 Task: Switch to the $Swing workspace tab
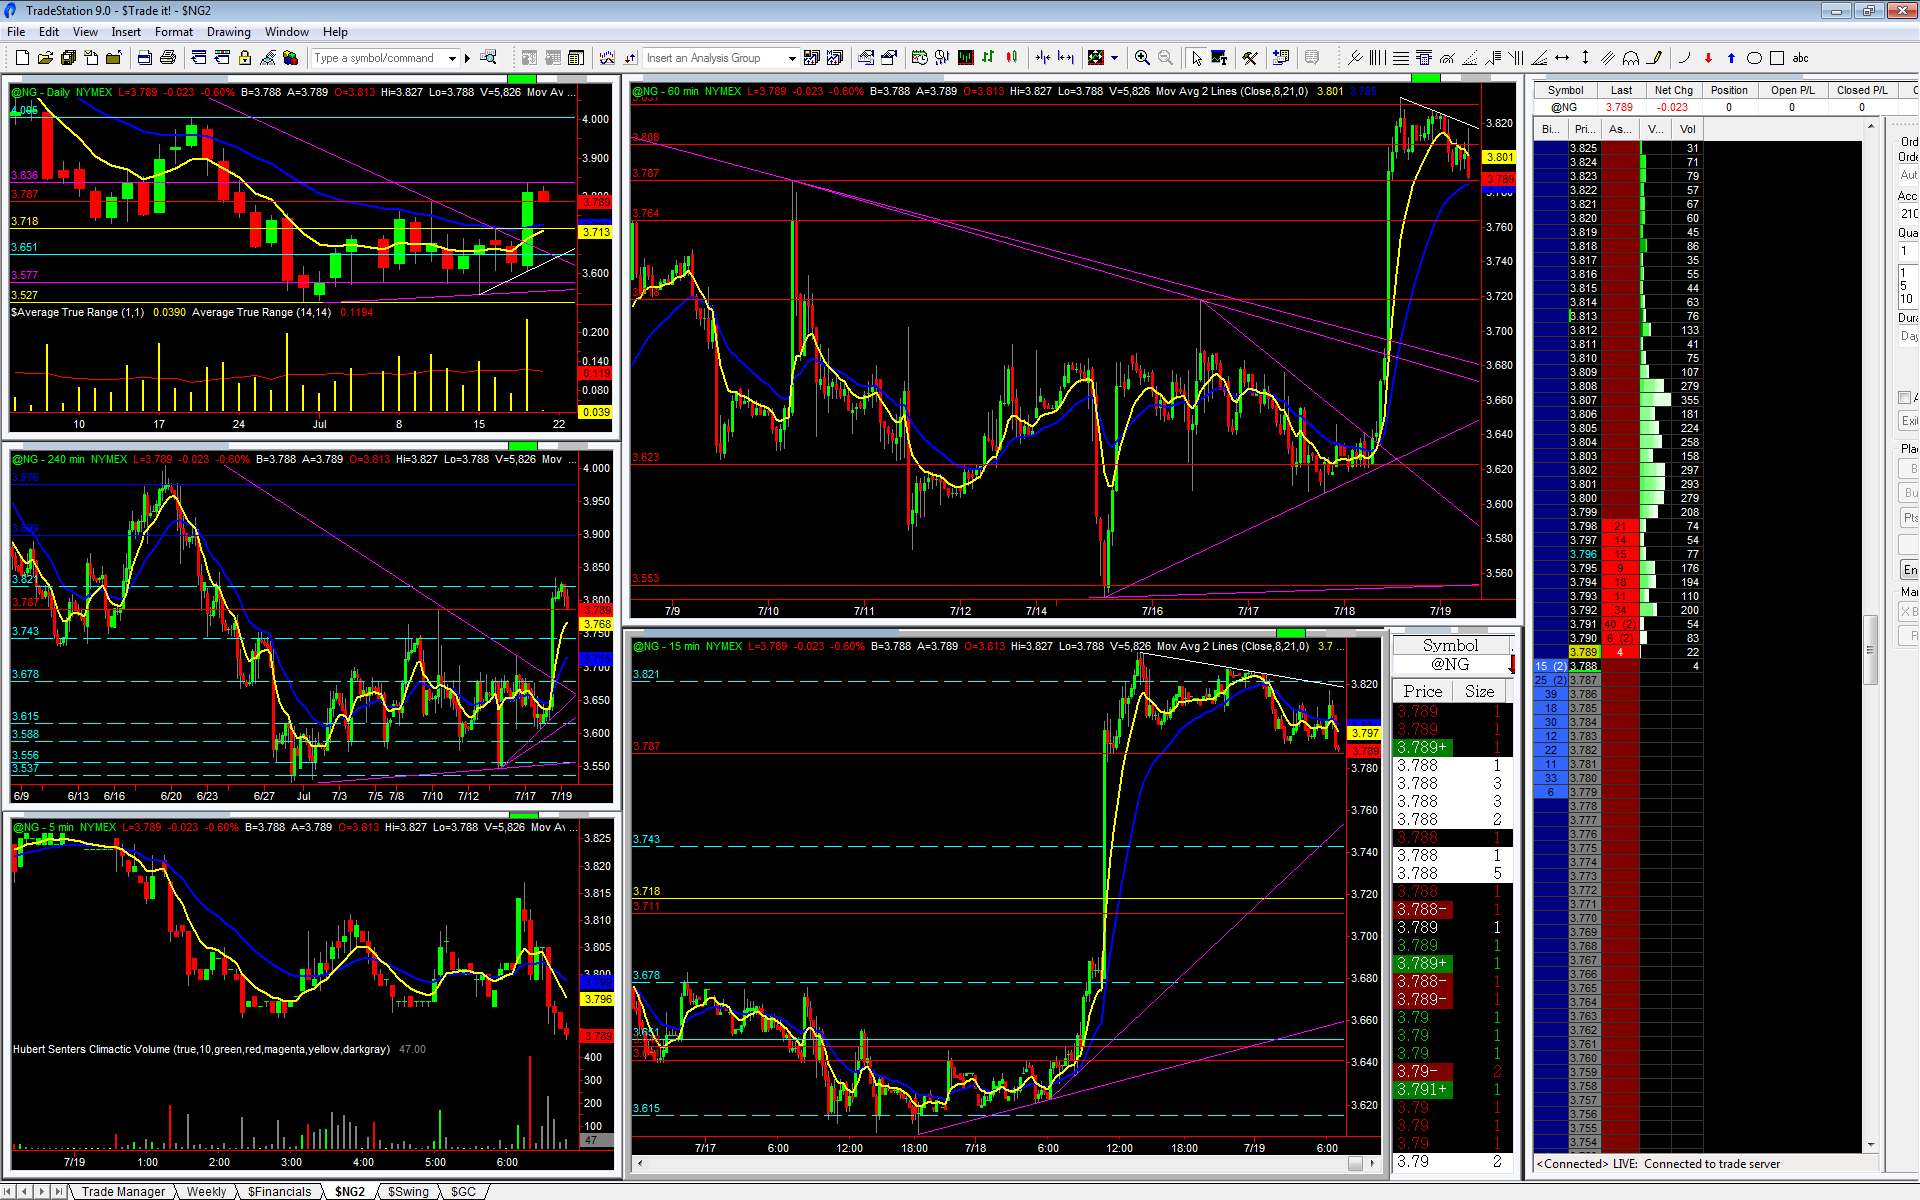[x=408, y=1191]
